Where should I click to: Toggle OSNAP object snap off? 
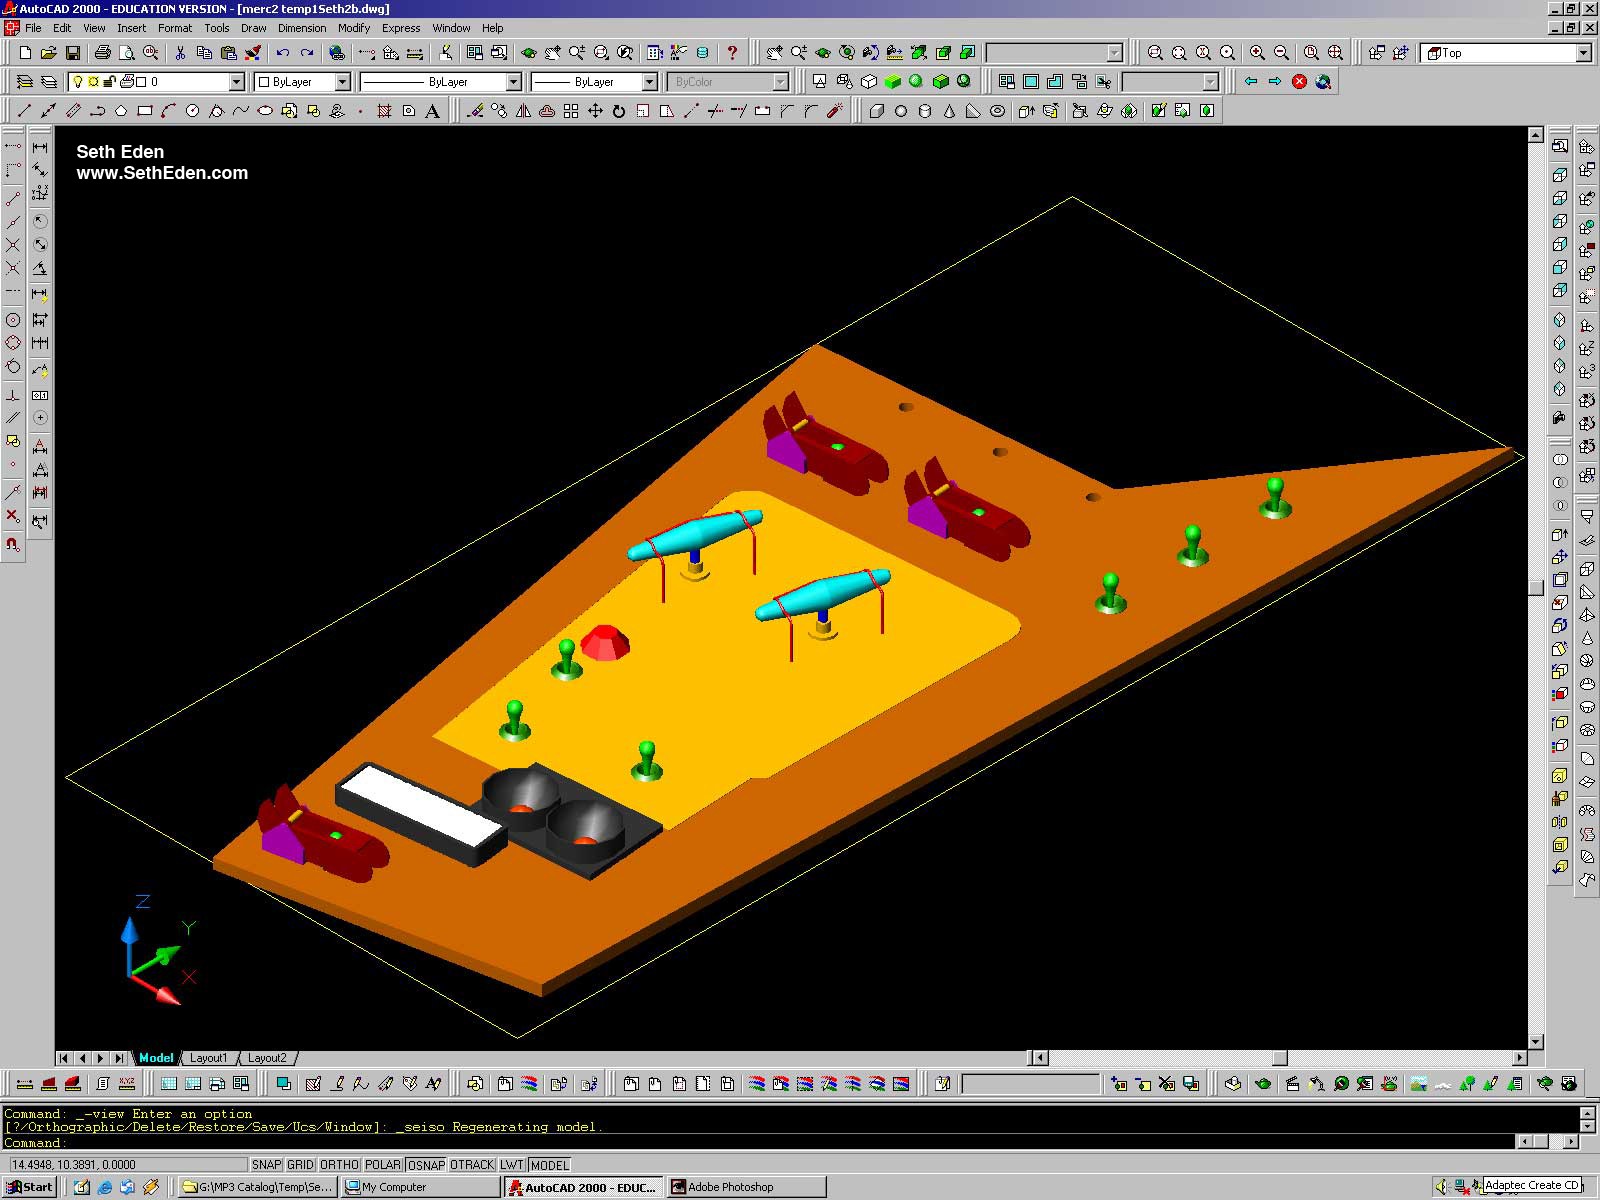(x=426, y=1165)
